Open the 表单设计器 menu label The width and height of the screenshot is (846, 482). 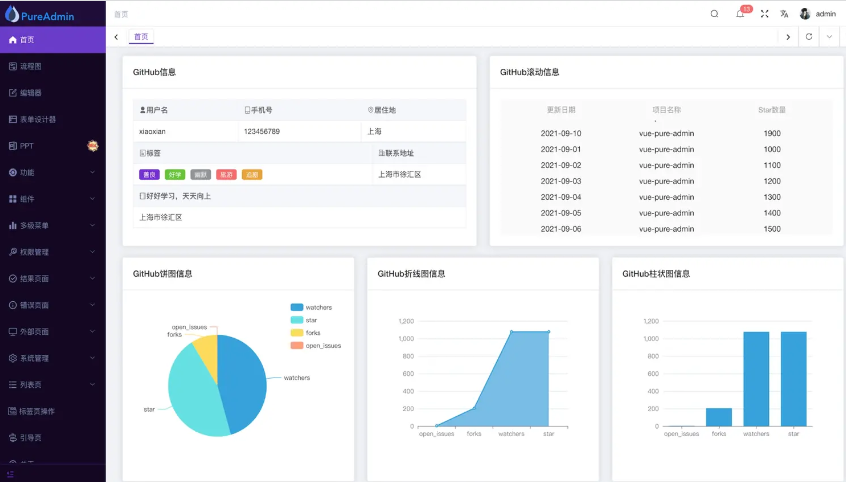[38, 119]
